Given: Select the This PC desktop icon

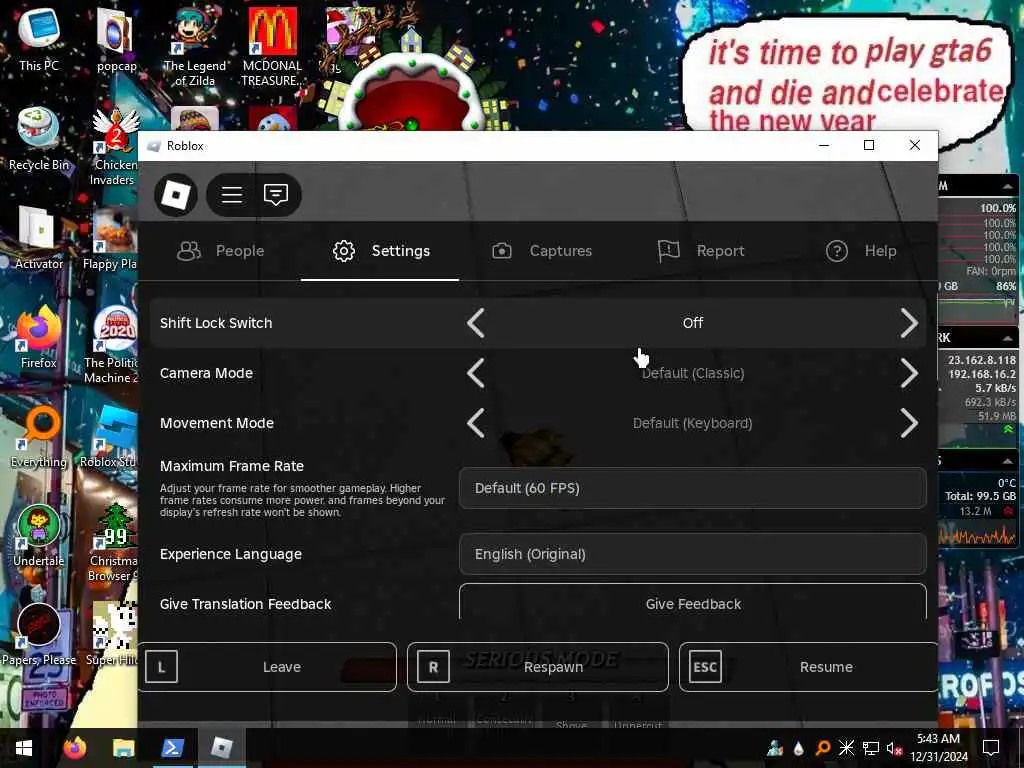Looking at the screenshot, I should click(39, 39).
